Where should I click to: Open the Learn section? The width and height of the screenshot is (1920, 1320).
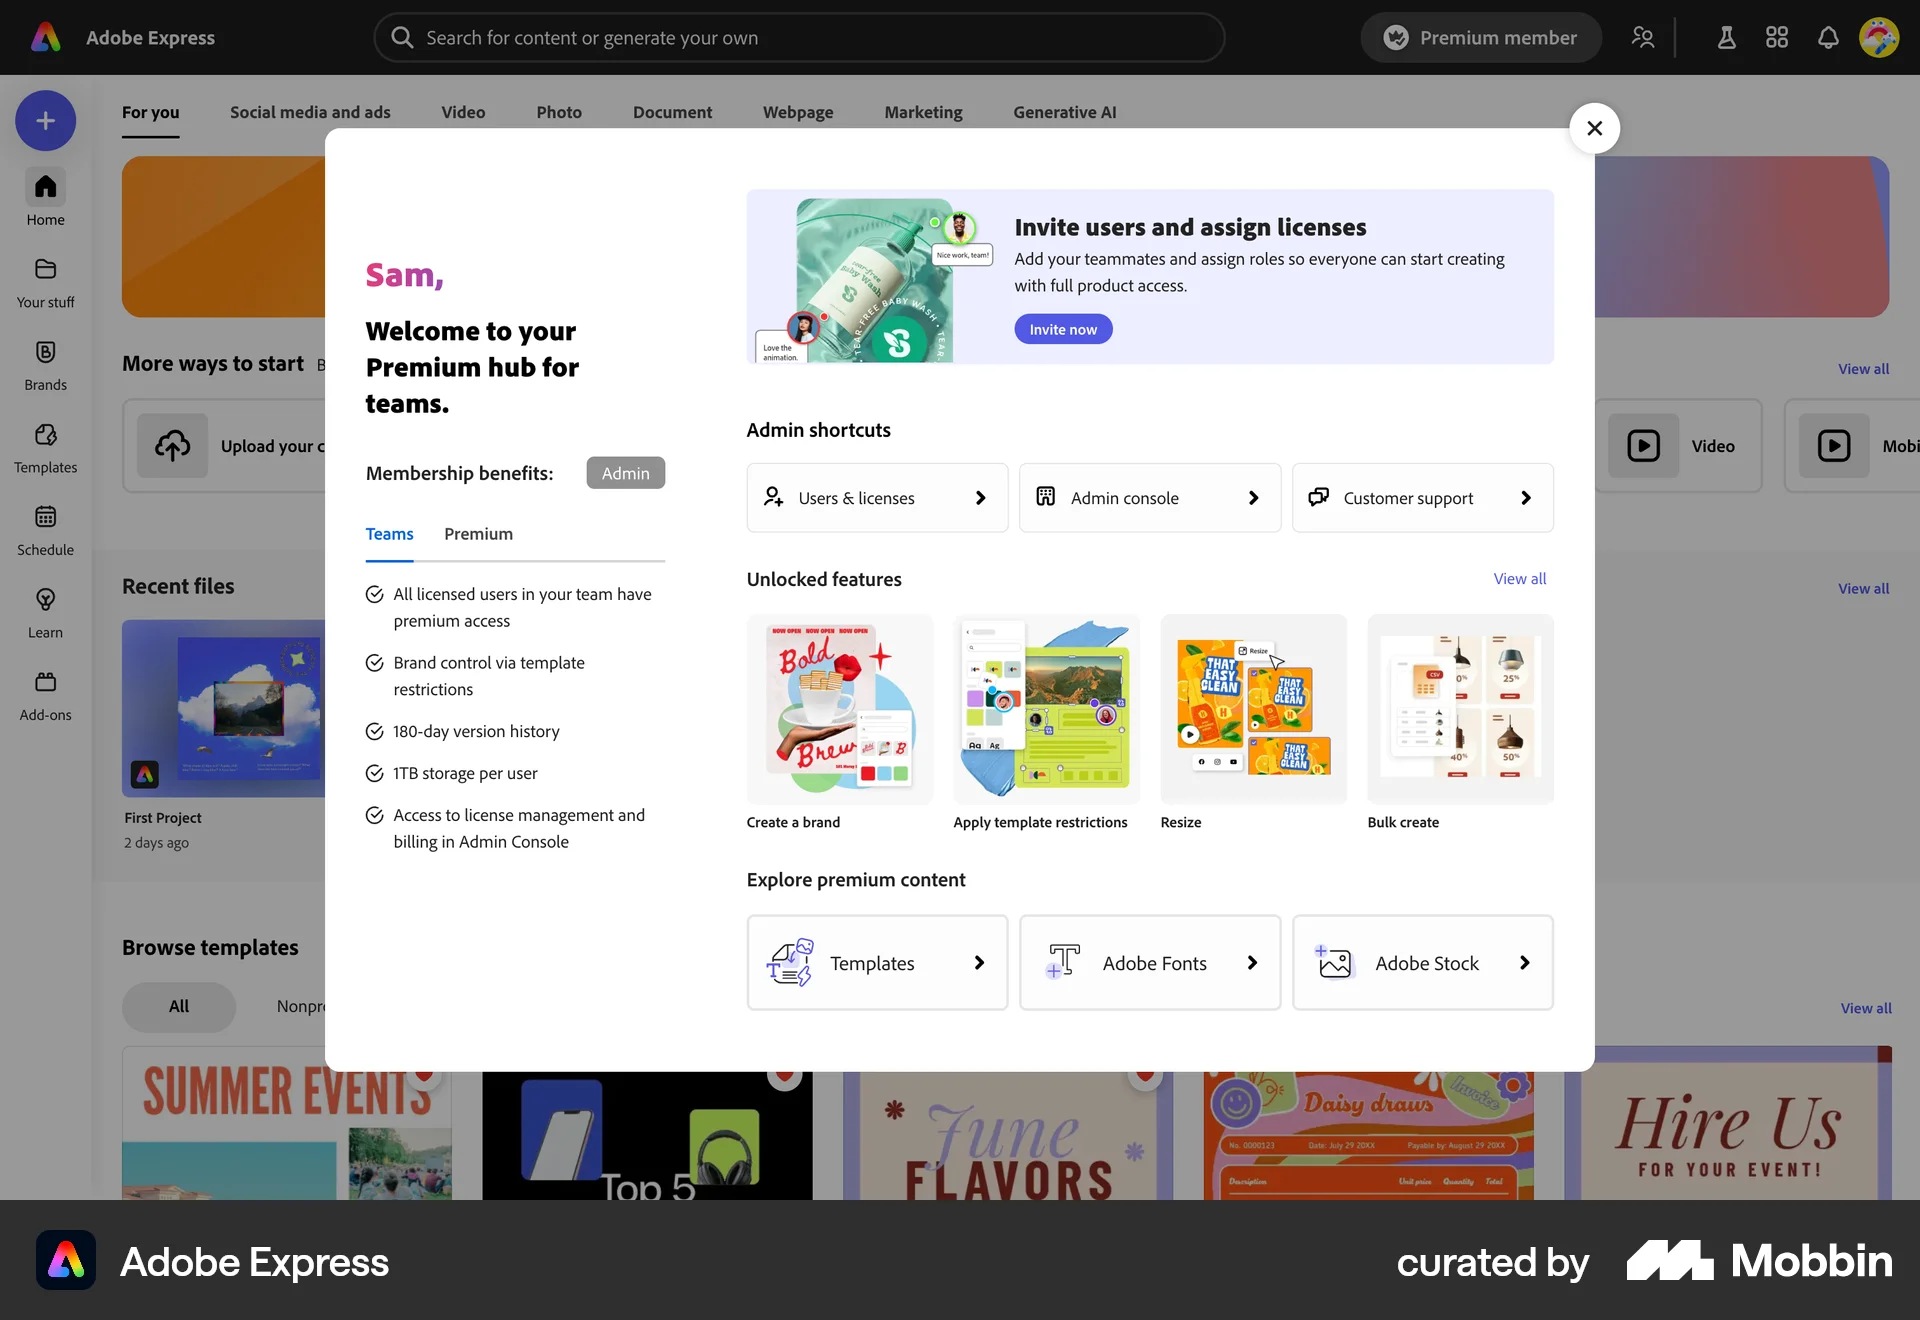pos(44,612)
